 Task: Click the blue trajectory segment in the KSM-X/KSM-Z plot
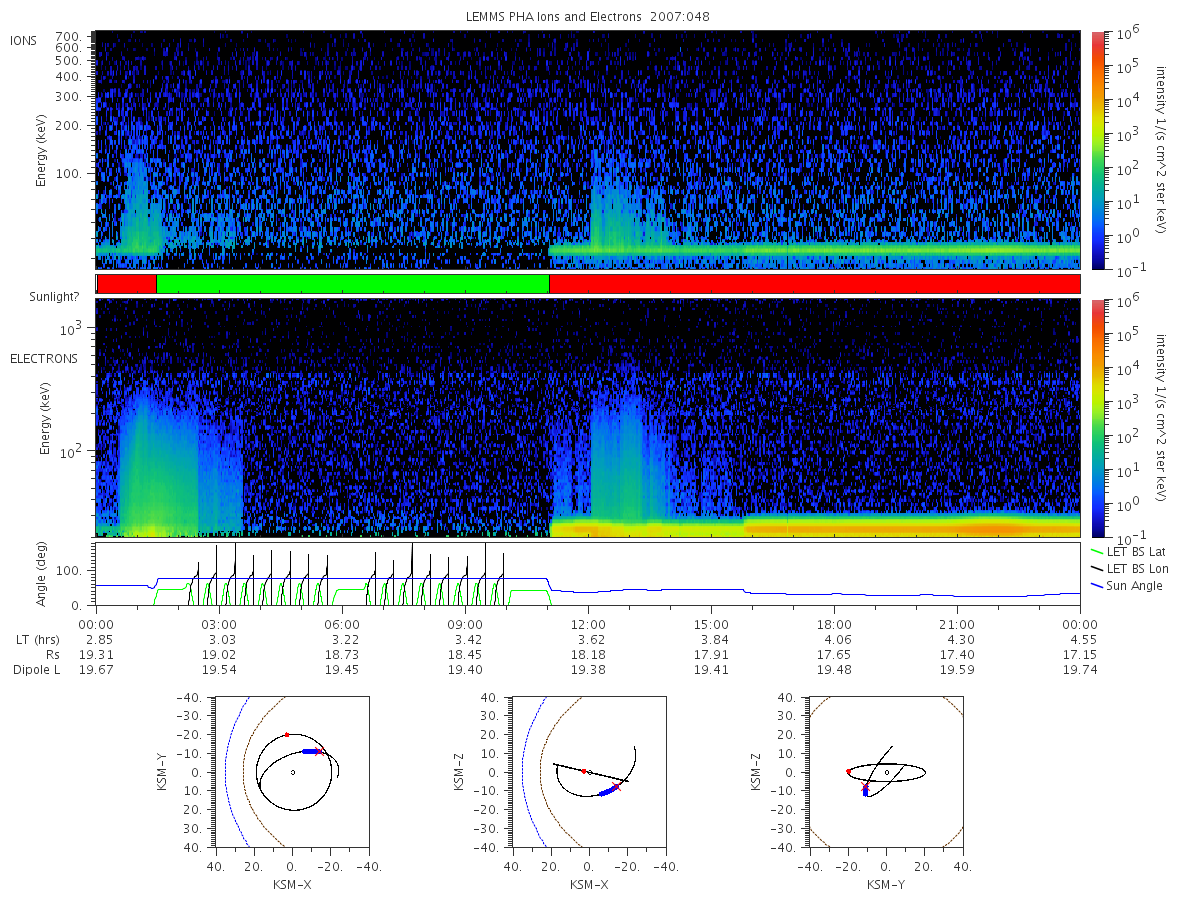pos(607,790)
